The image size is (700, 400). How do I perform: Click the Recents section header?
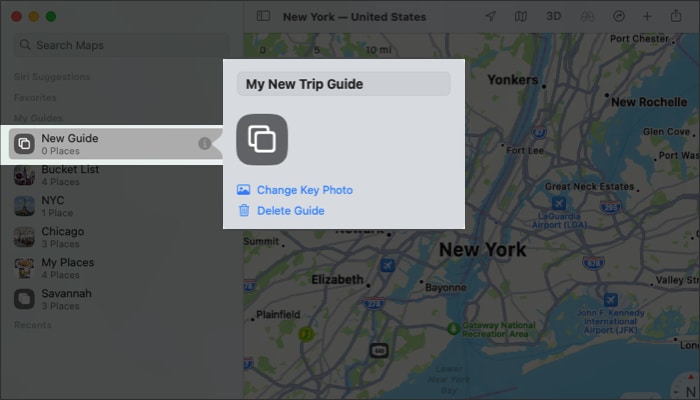(x=33, y=325)
